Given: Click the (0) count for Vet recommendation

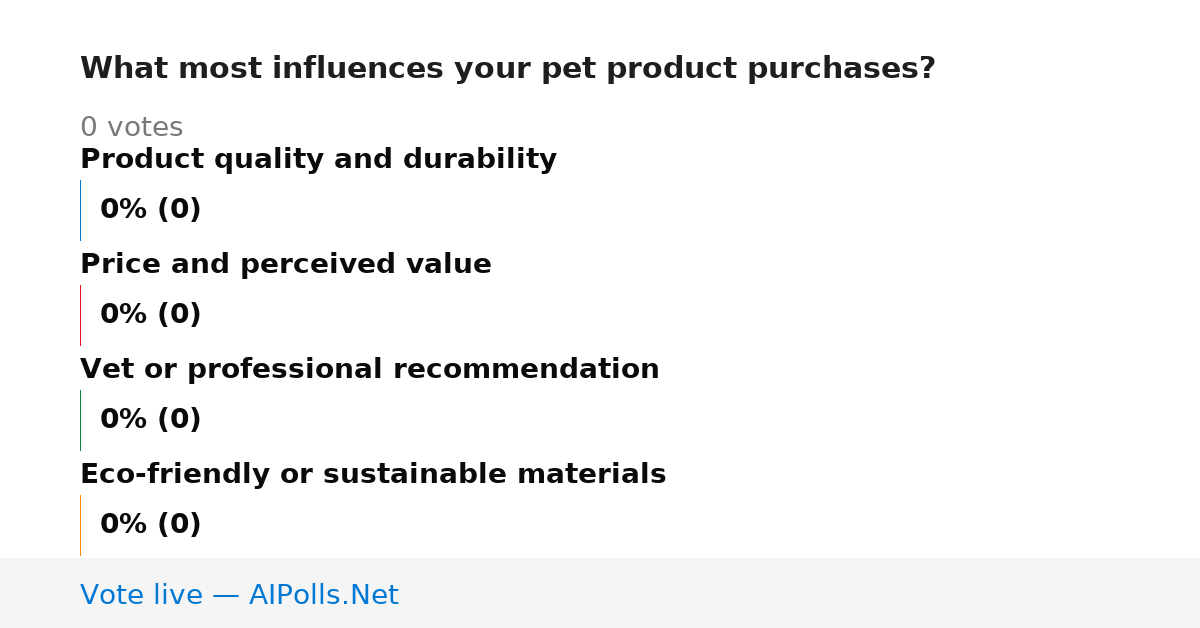Looking at the screenshot, I should 179,420.
